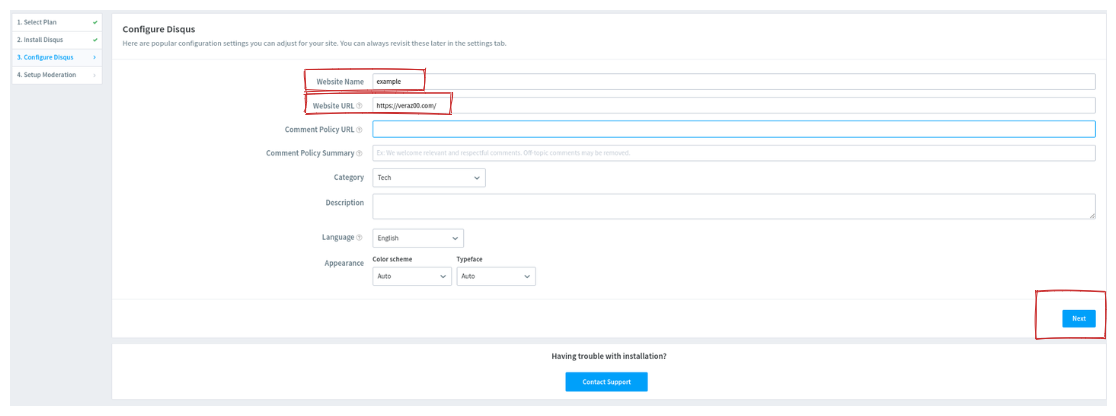Open the Category dropdown showing Tech
1116x416 pixels.
click(428, 177)
